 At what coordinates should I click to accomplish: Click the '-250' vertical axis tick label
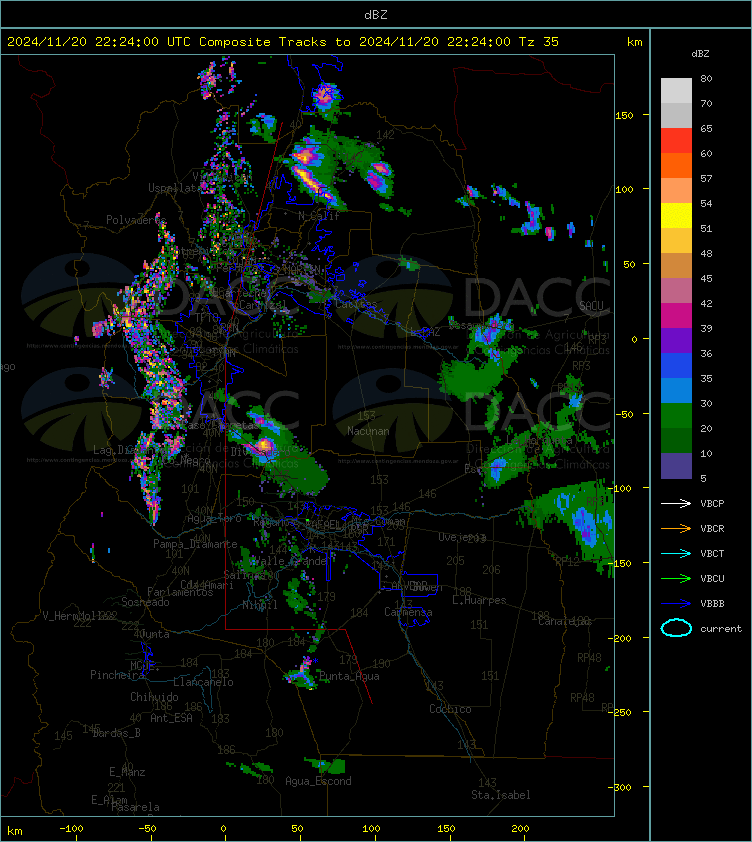tap(620, 712)
